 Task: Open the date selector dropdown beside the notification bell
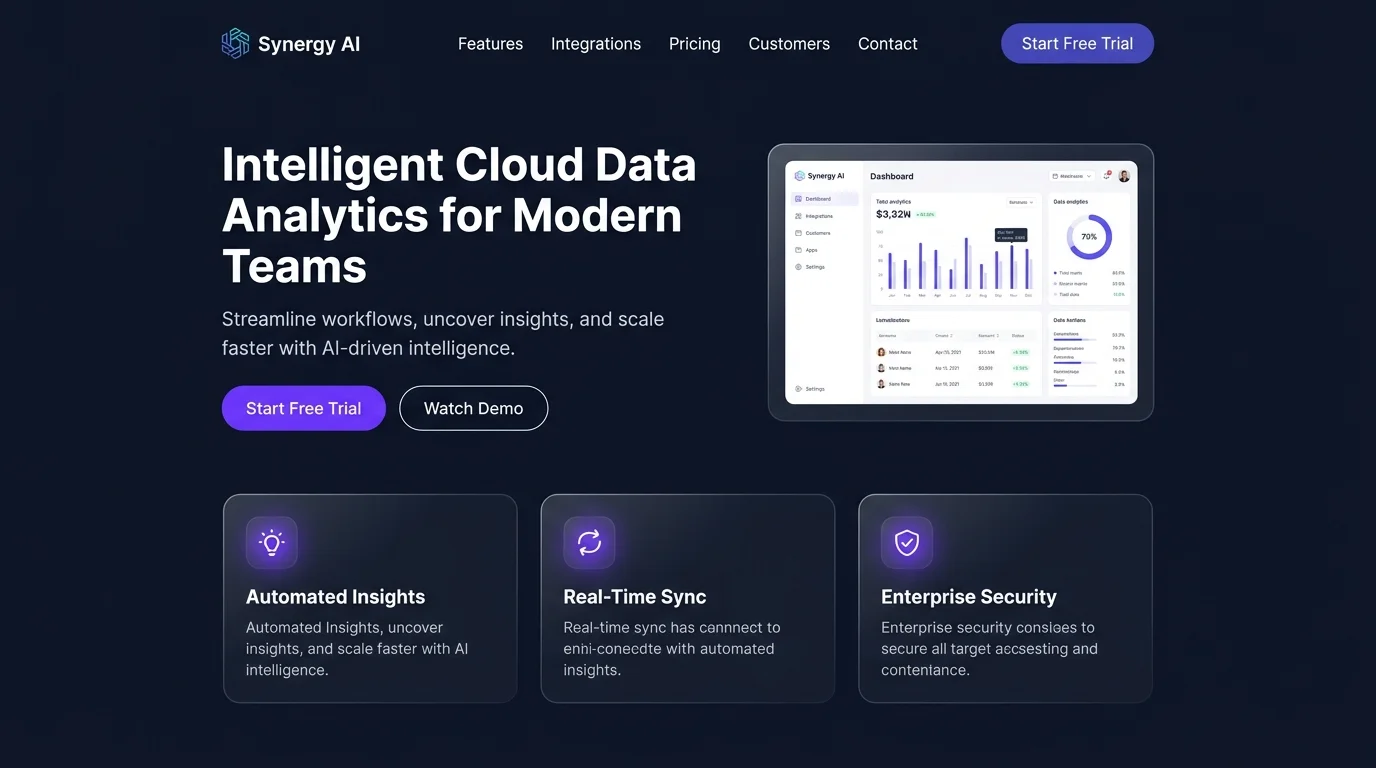pyautogui.click(x=1072, y=176)
